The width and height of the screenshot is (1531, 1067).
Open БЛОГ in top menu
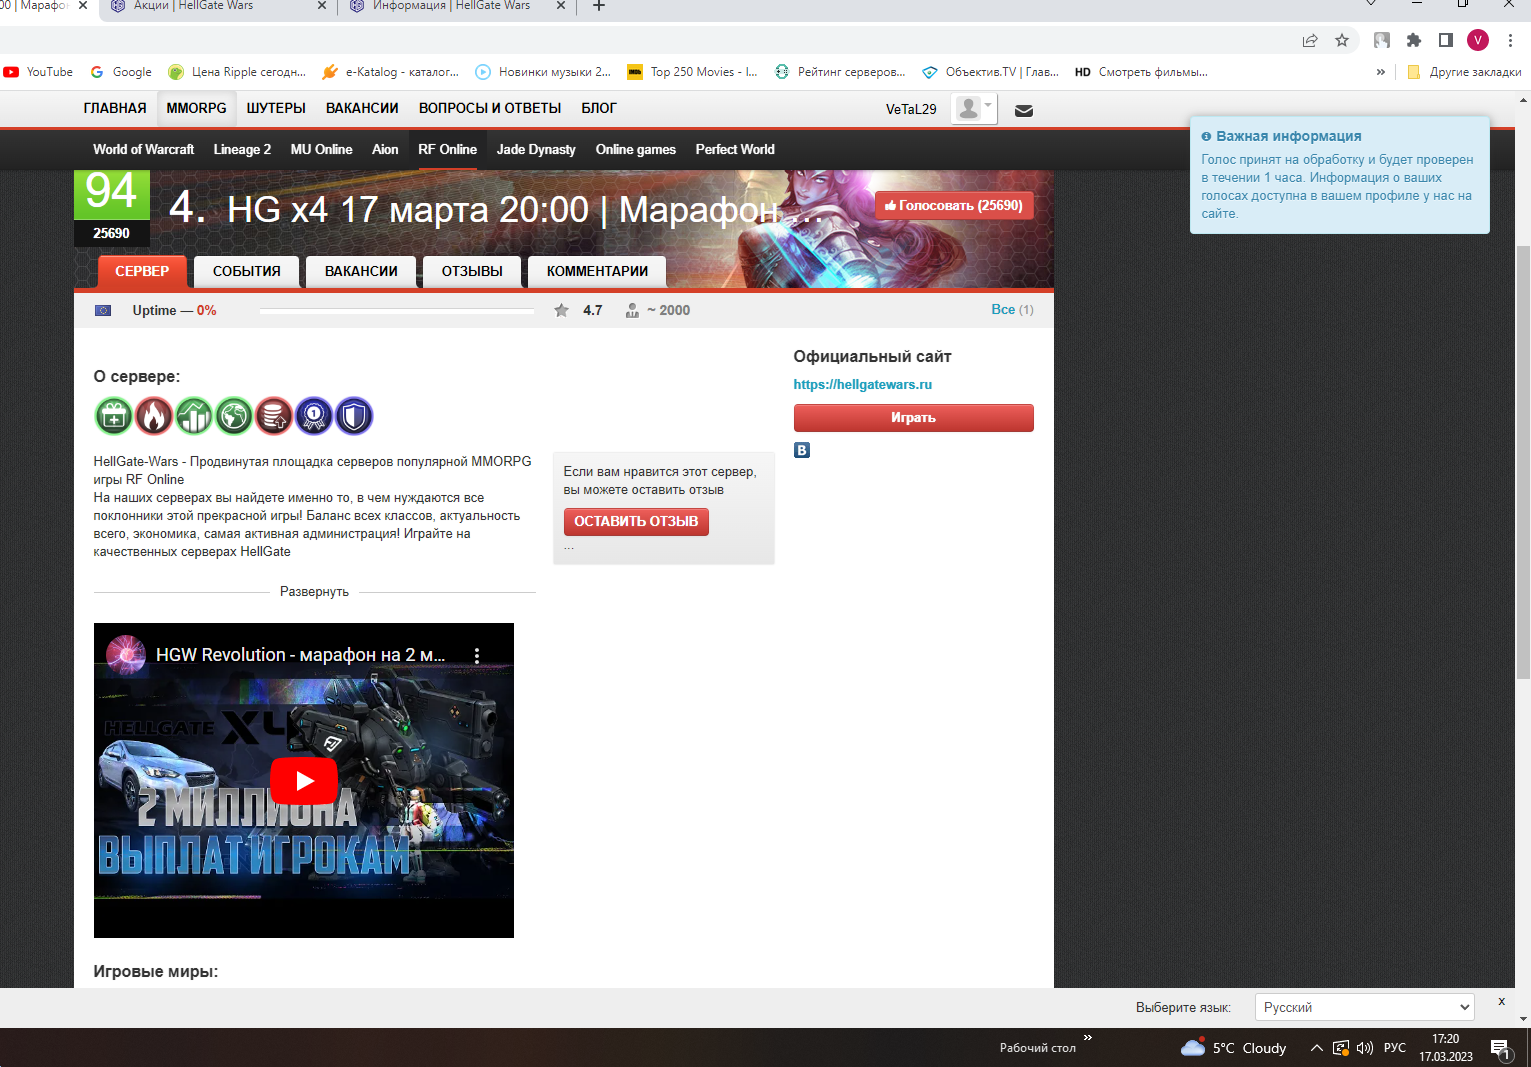599,108
